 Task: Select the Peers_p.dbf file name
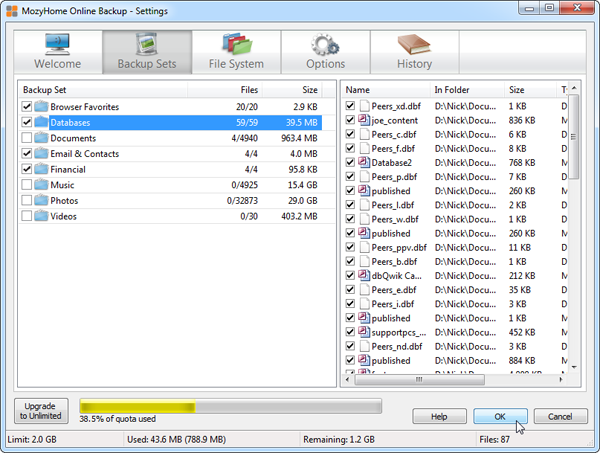point(394,177)
